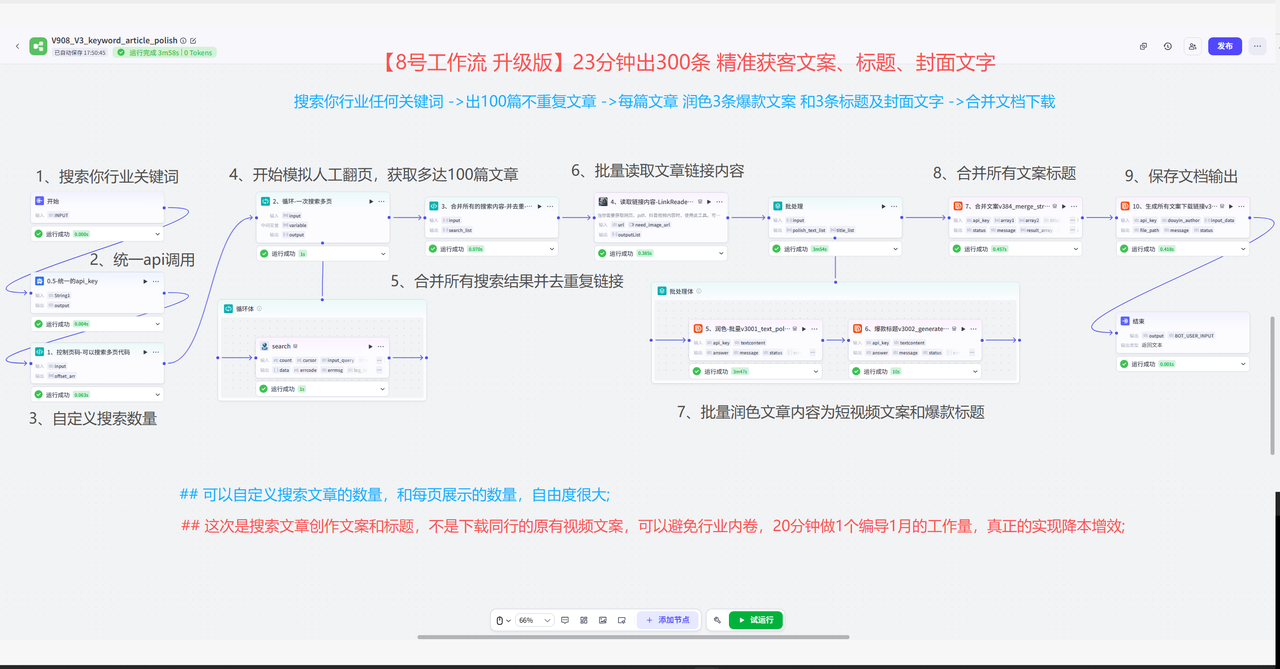Expand 0.5-统一的api_key run result
This screenshot has width=1280, height=669.
pyautogui.click(x=157, y=324)
